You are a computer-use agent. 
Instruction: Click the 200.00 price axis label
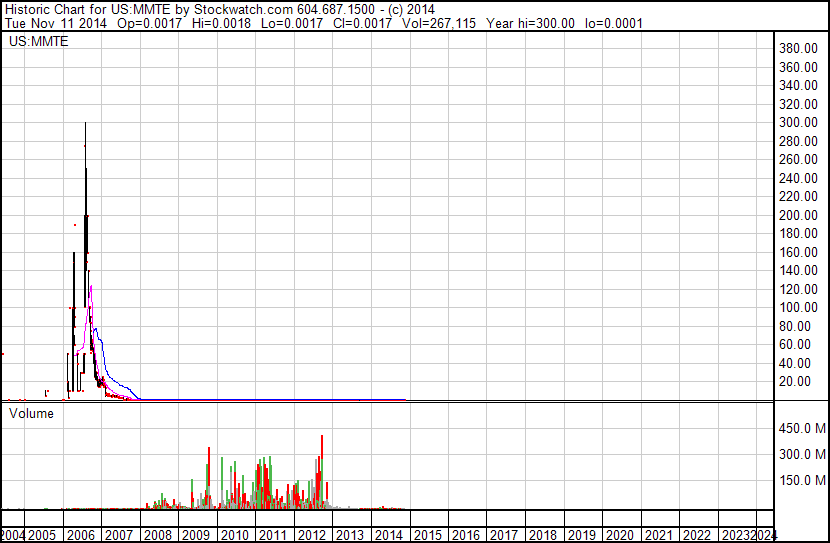pos(800,215)
